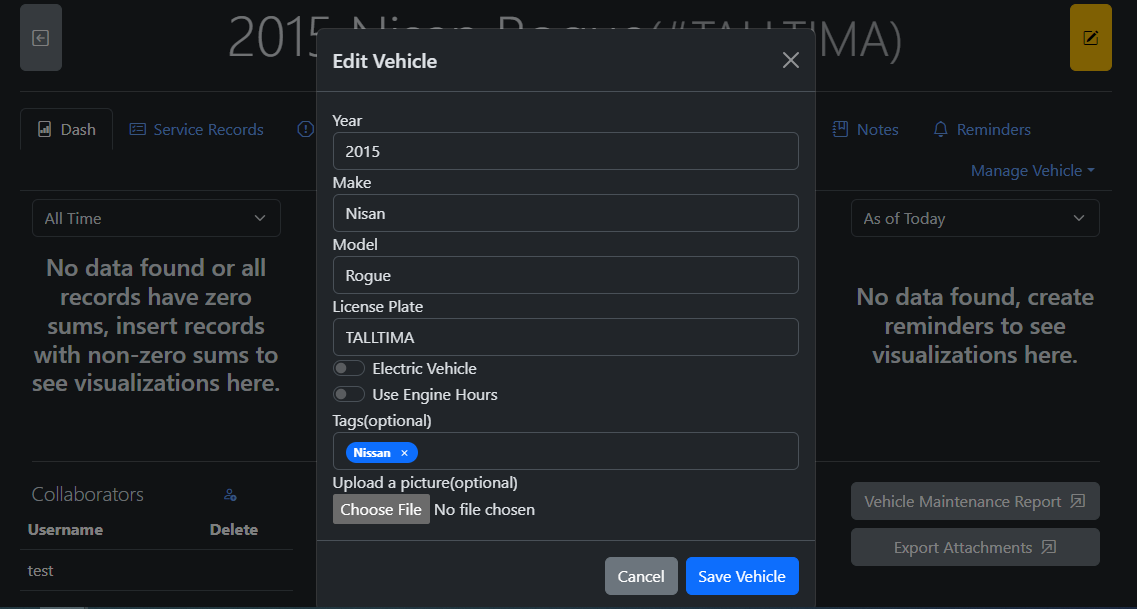Switch to the Dash tab

[67, 129]
